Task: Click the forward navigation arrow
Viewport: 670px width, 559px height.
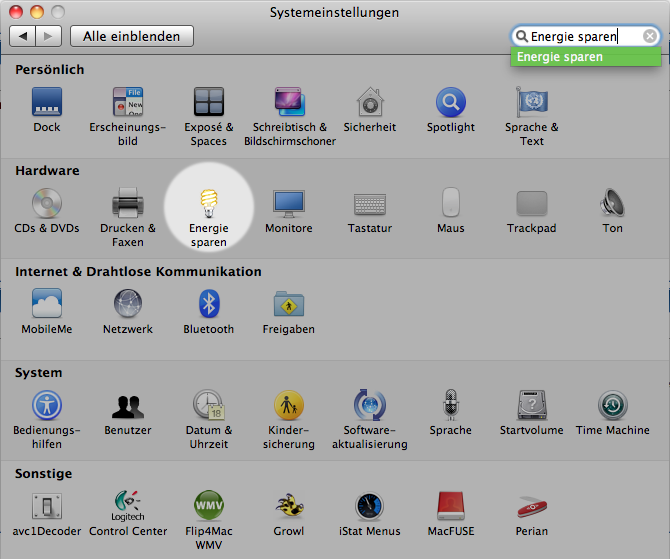Action: click(49, 36)
